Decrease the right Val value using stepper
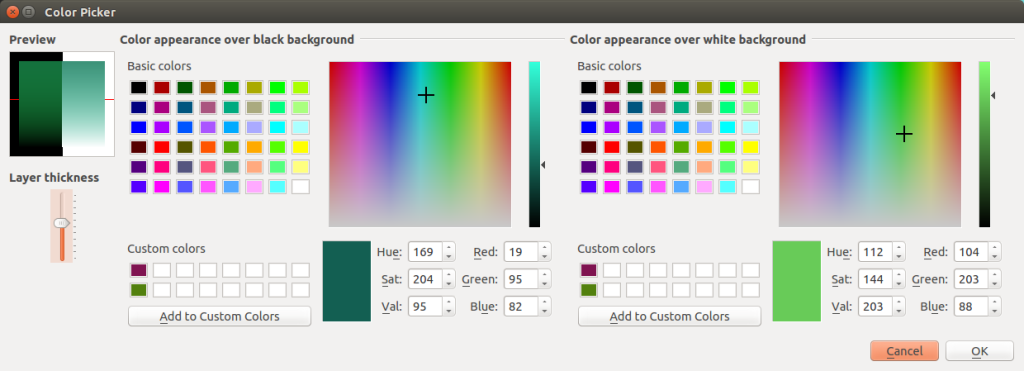 pyautogui.click(x=899, y=311)
